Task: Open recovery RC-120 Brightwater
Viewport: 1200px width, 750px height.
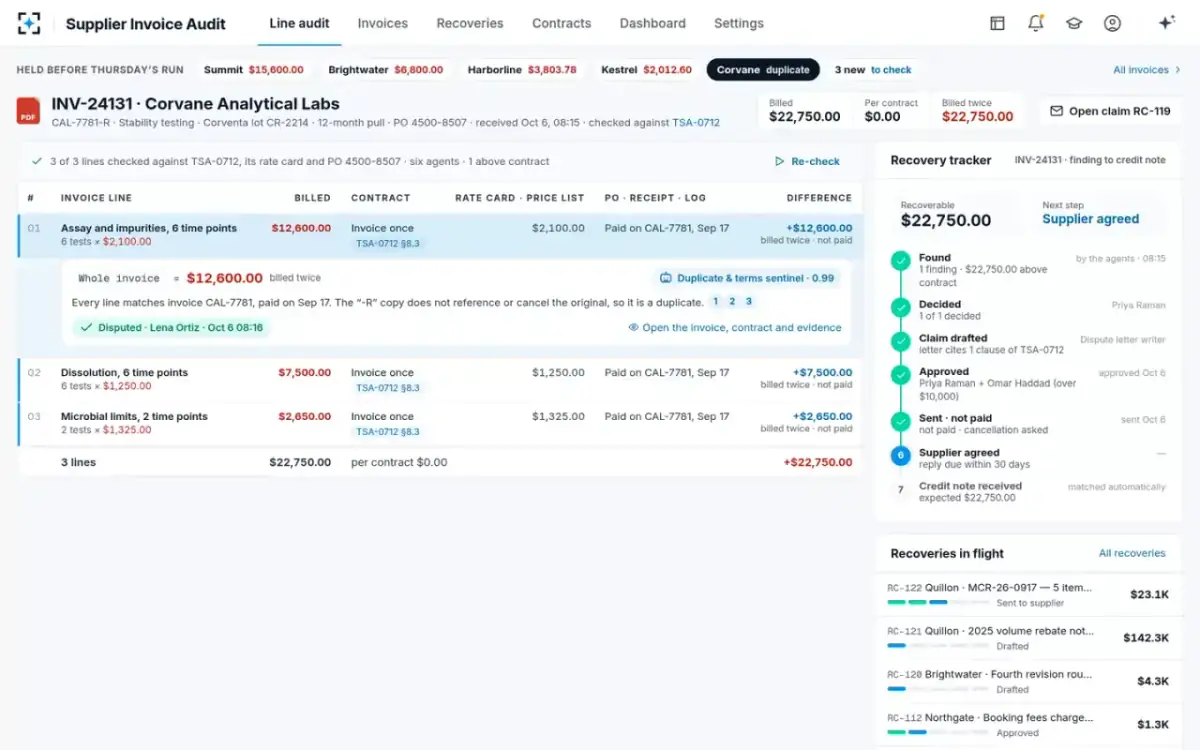Action: click(x=1028, y=681)
